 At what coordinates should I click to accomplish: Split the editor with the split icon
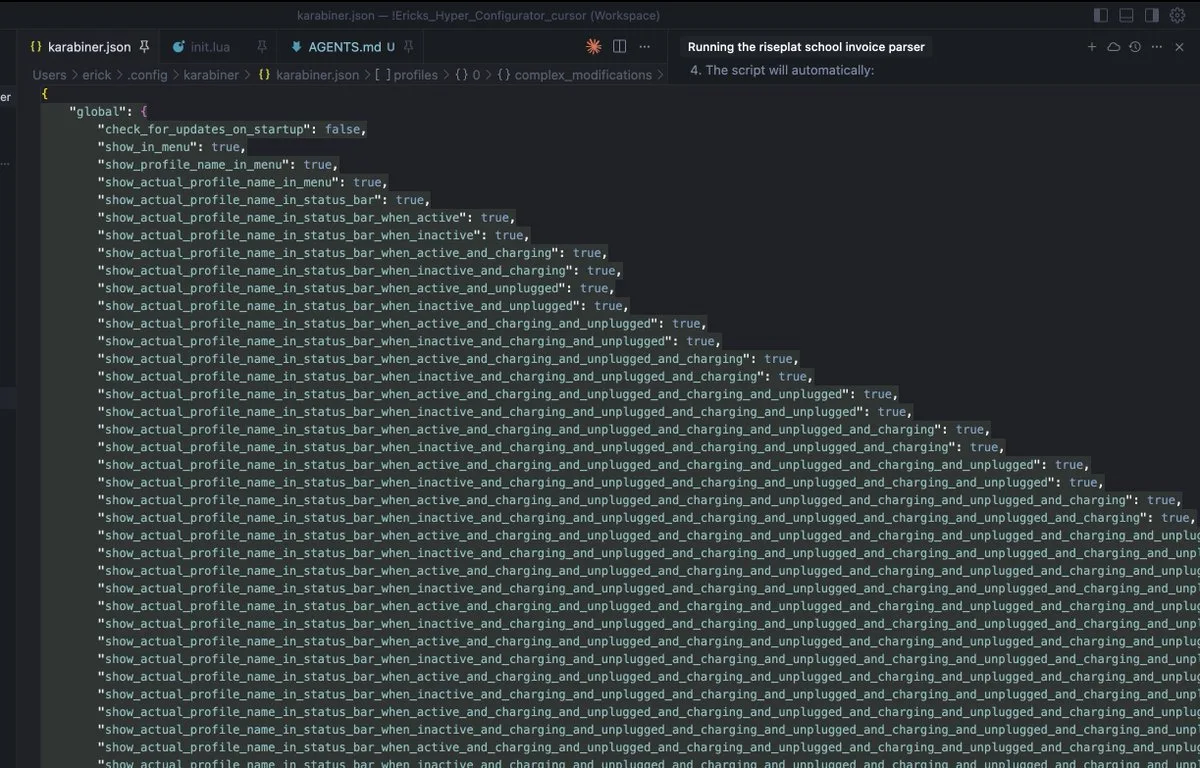tap(619, 47)
